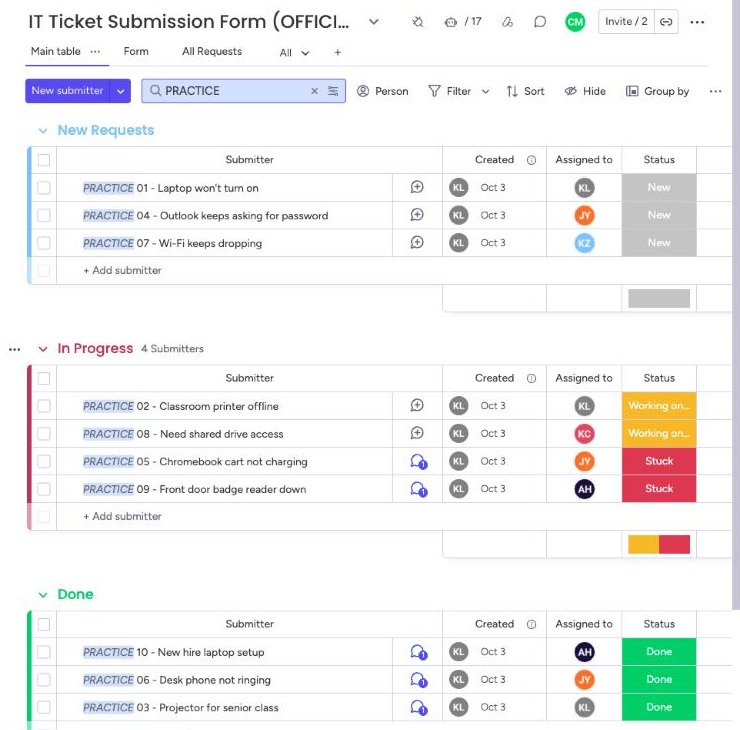The width and height of the screenshot is (740, 730).
Task: Switch to All Requests tab
Action: [x=212, y=51]
